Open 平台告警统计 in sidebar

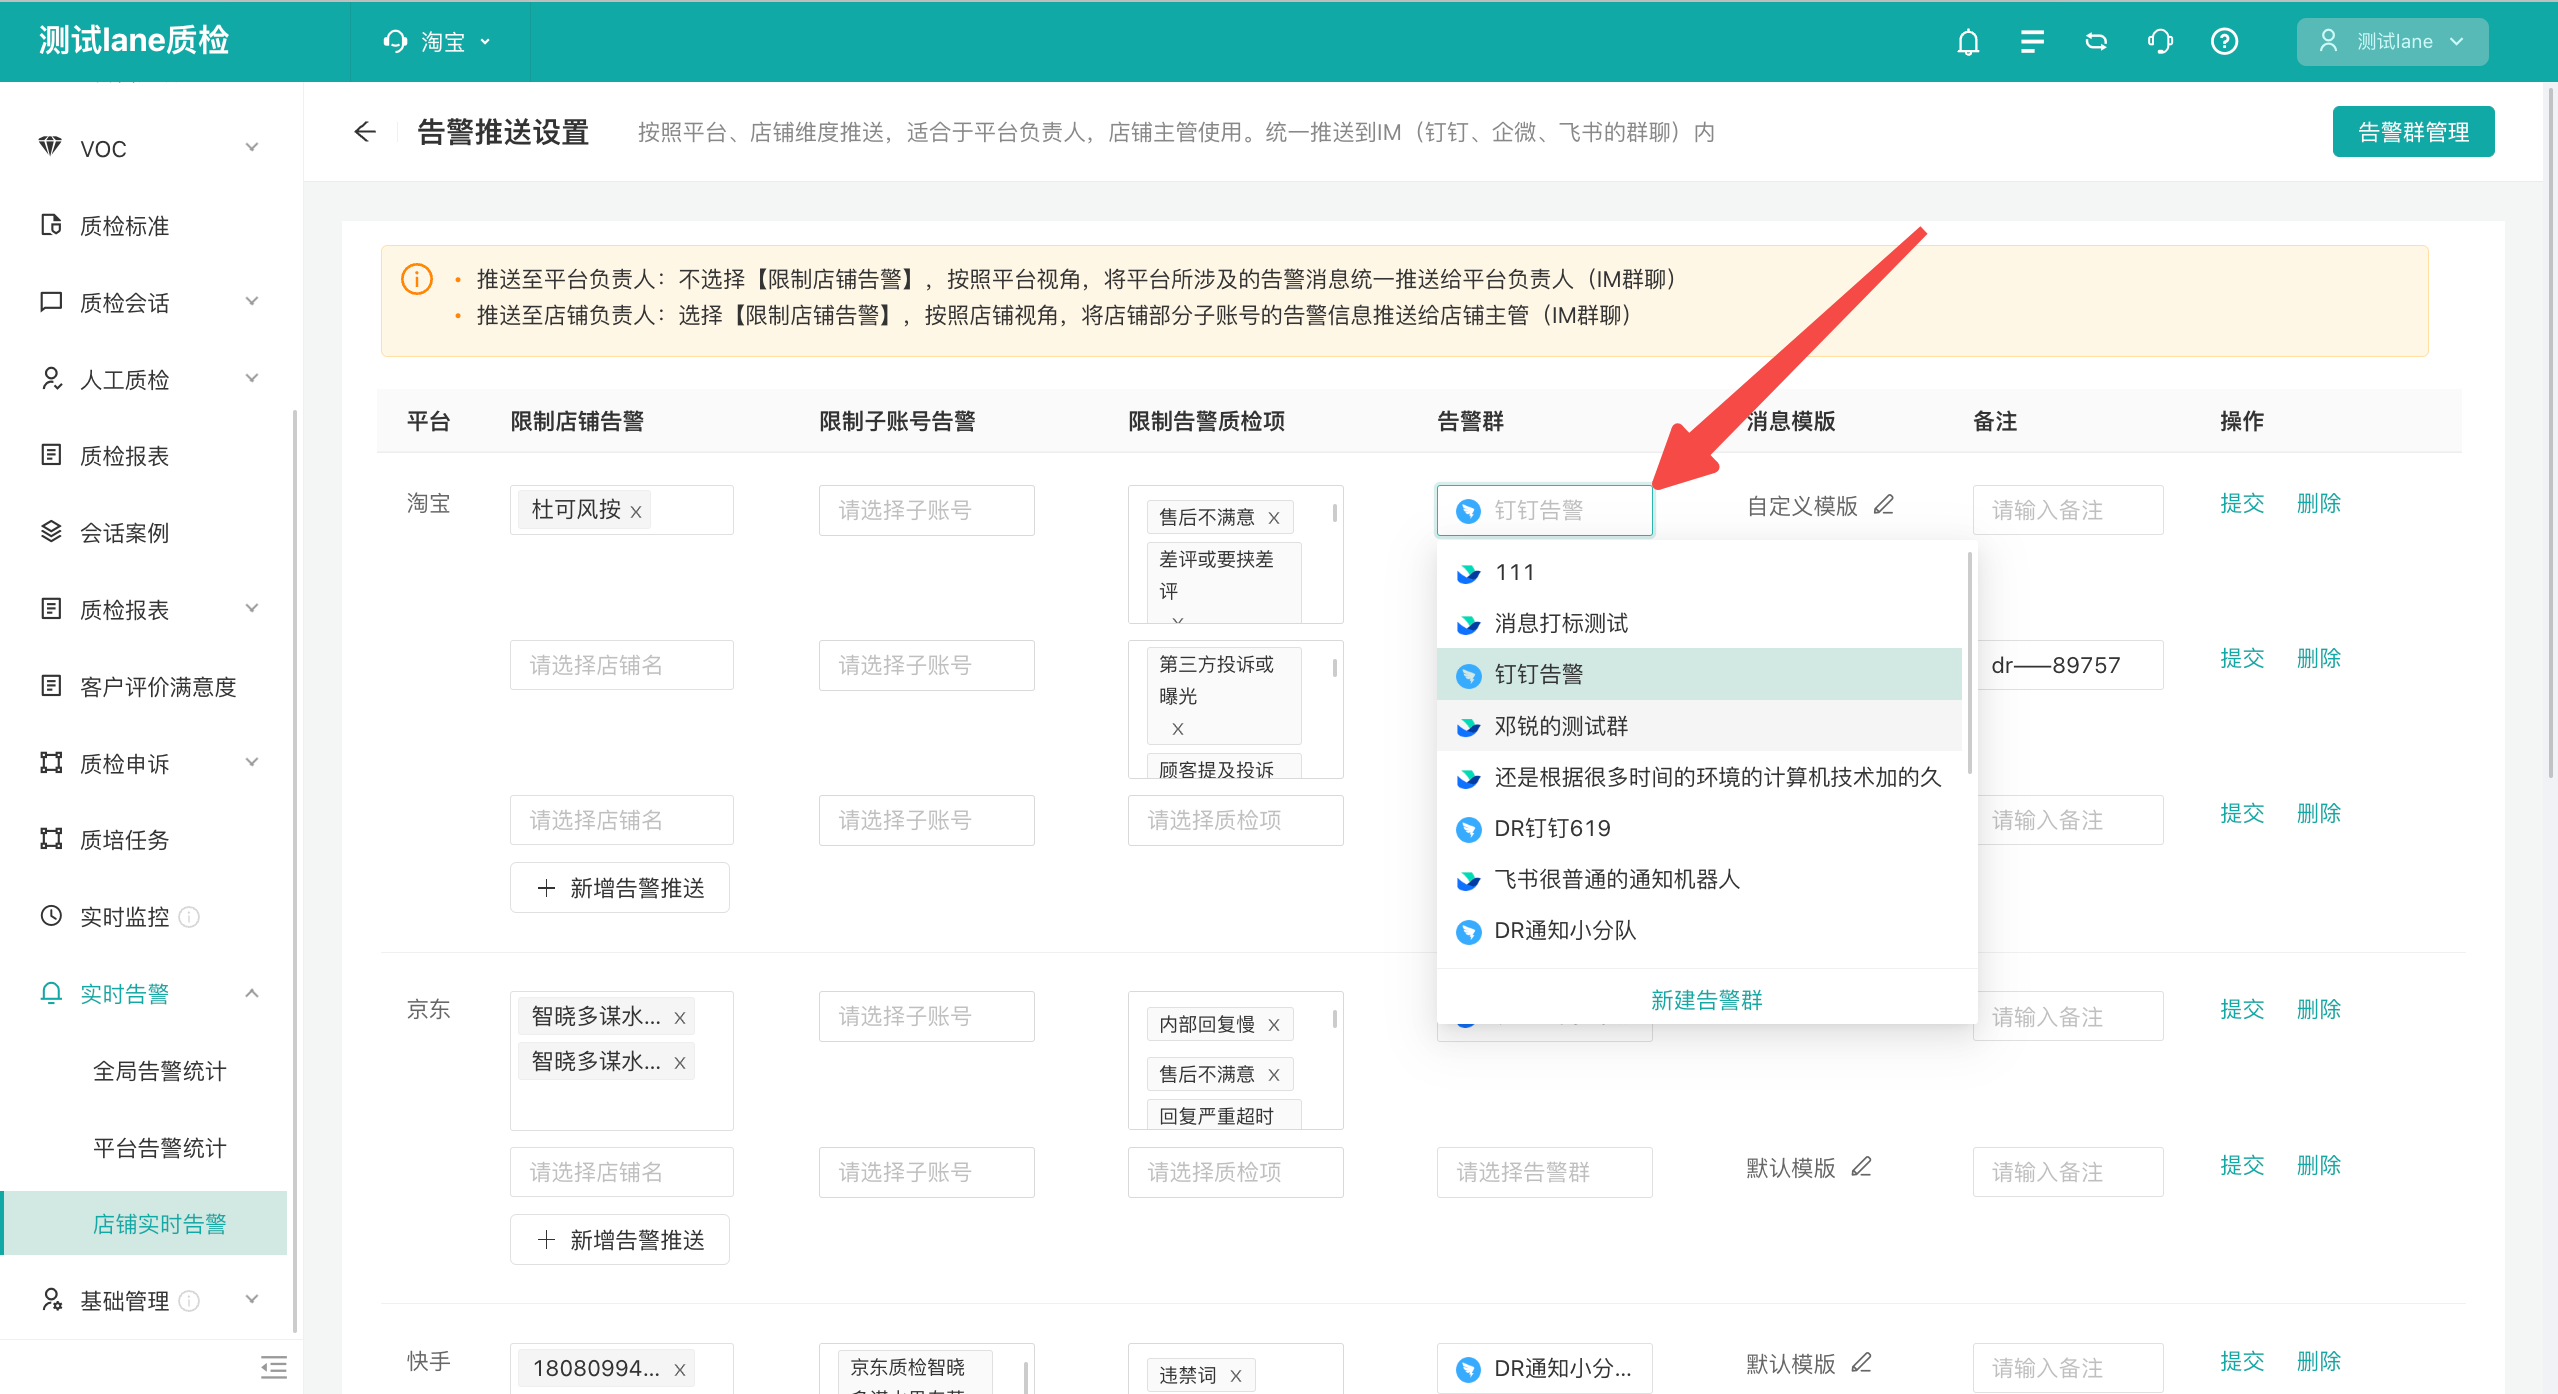(159, 1148)
